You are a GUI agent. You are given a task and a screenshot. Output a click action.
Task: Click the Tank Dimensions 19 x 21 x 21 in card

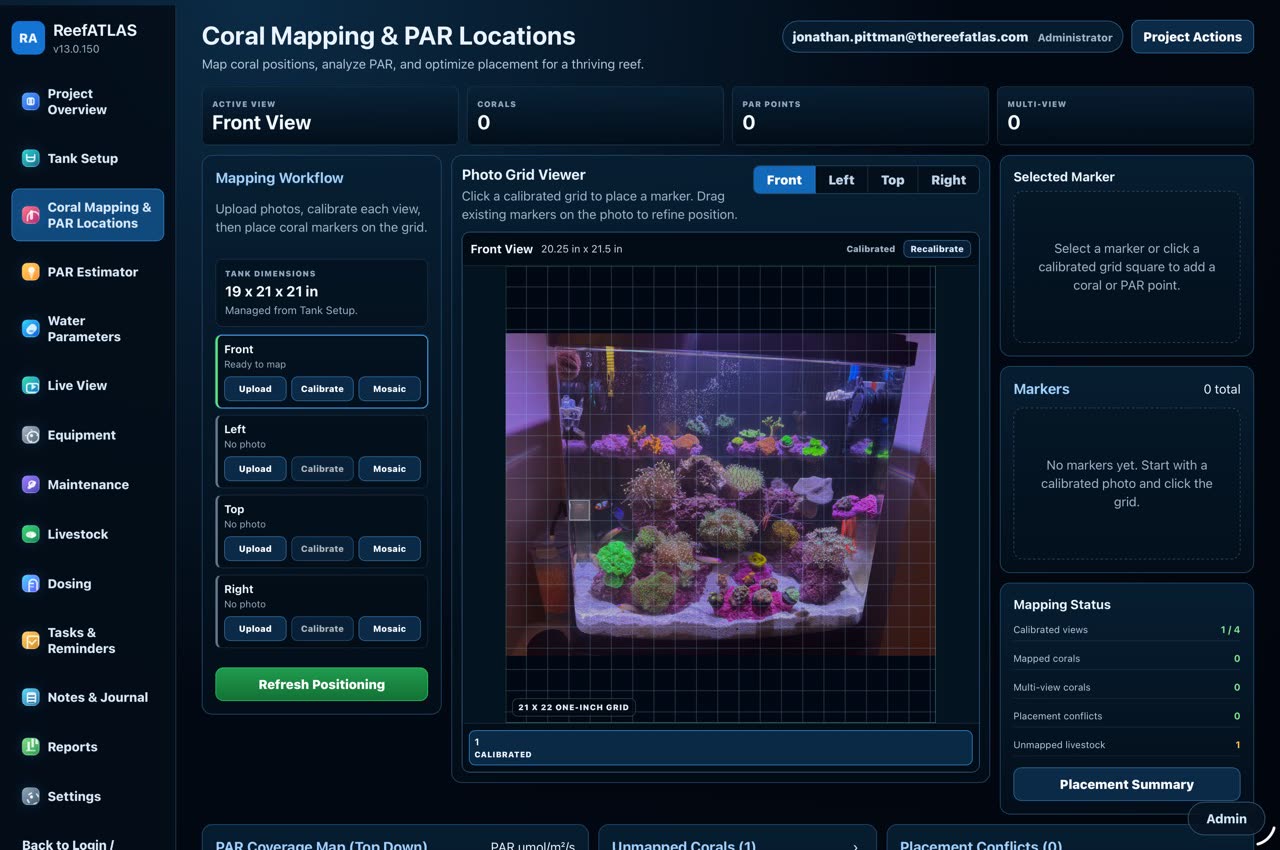tap(321, 293)
